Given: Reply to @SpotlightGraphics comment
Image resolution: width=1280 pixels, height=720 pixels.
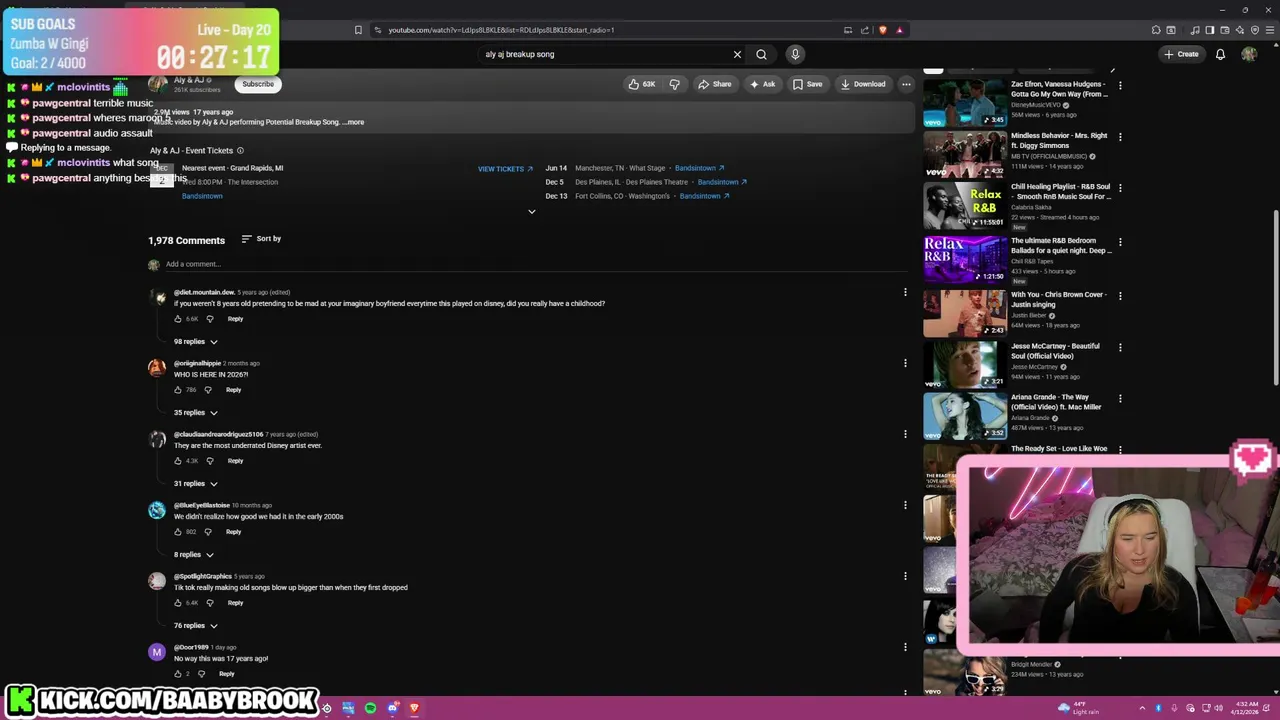Looking at the screenshot, I should click(x=235, y=603).
